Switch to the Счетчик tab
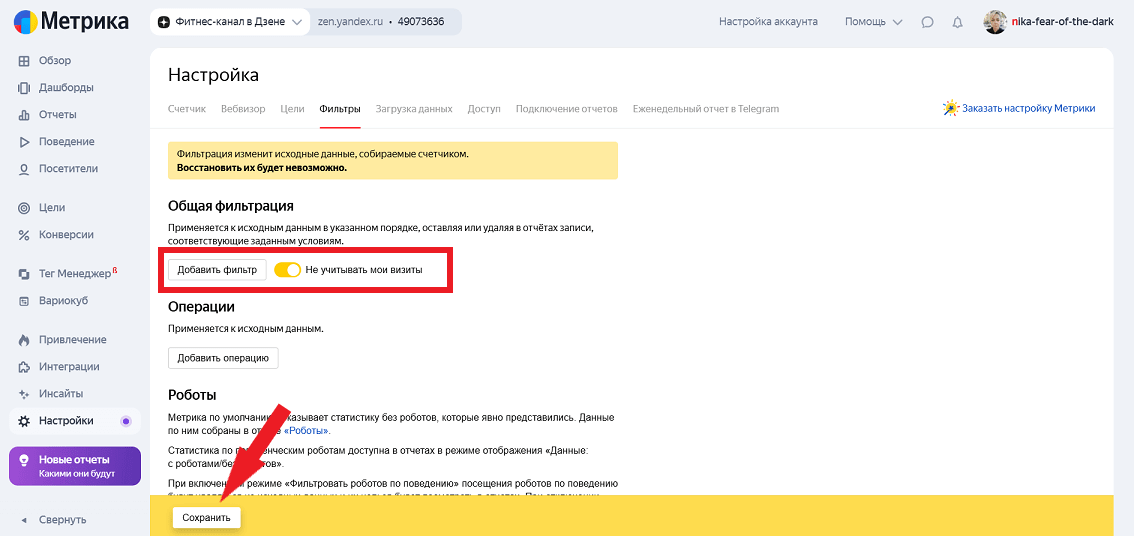Screen dimensions: 1134x536 click(x=187, y=109)
